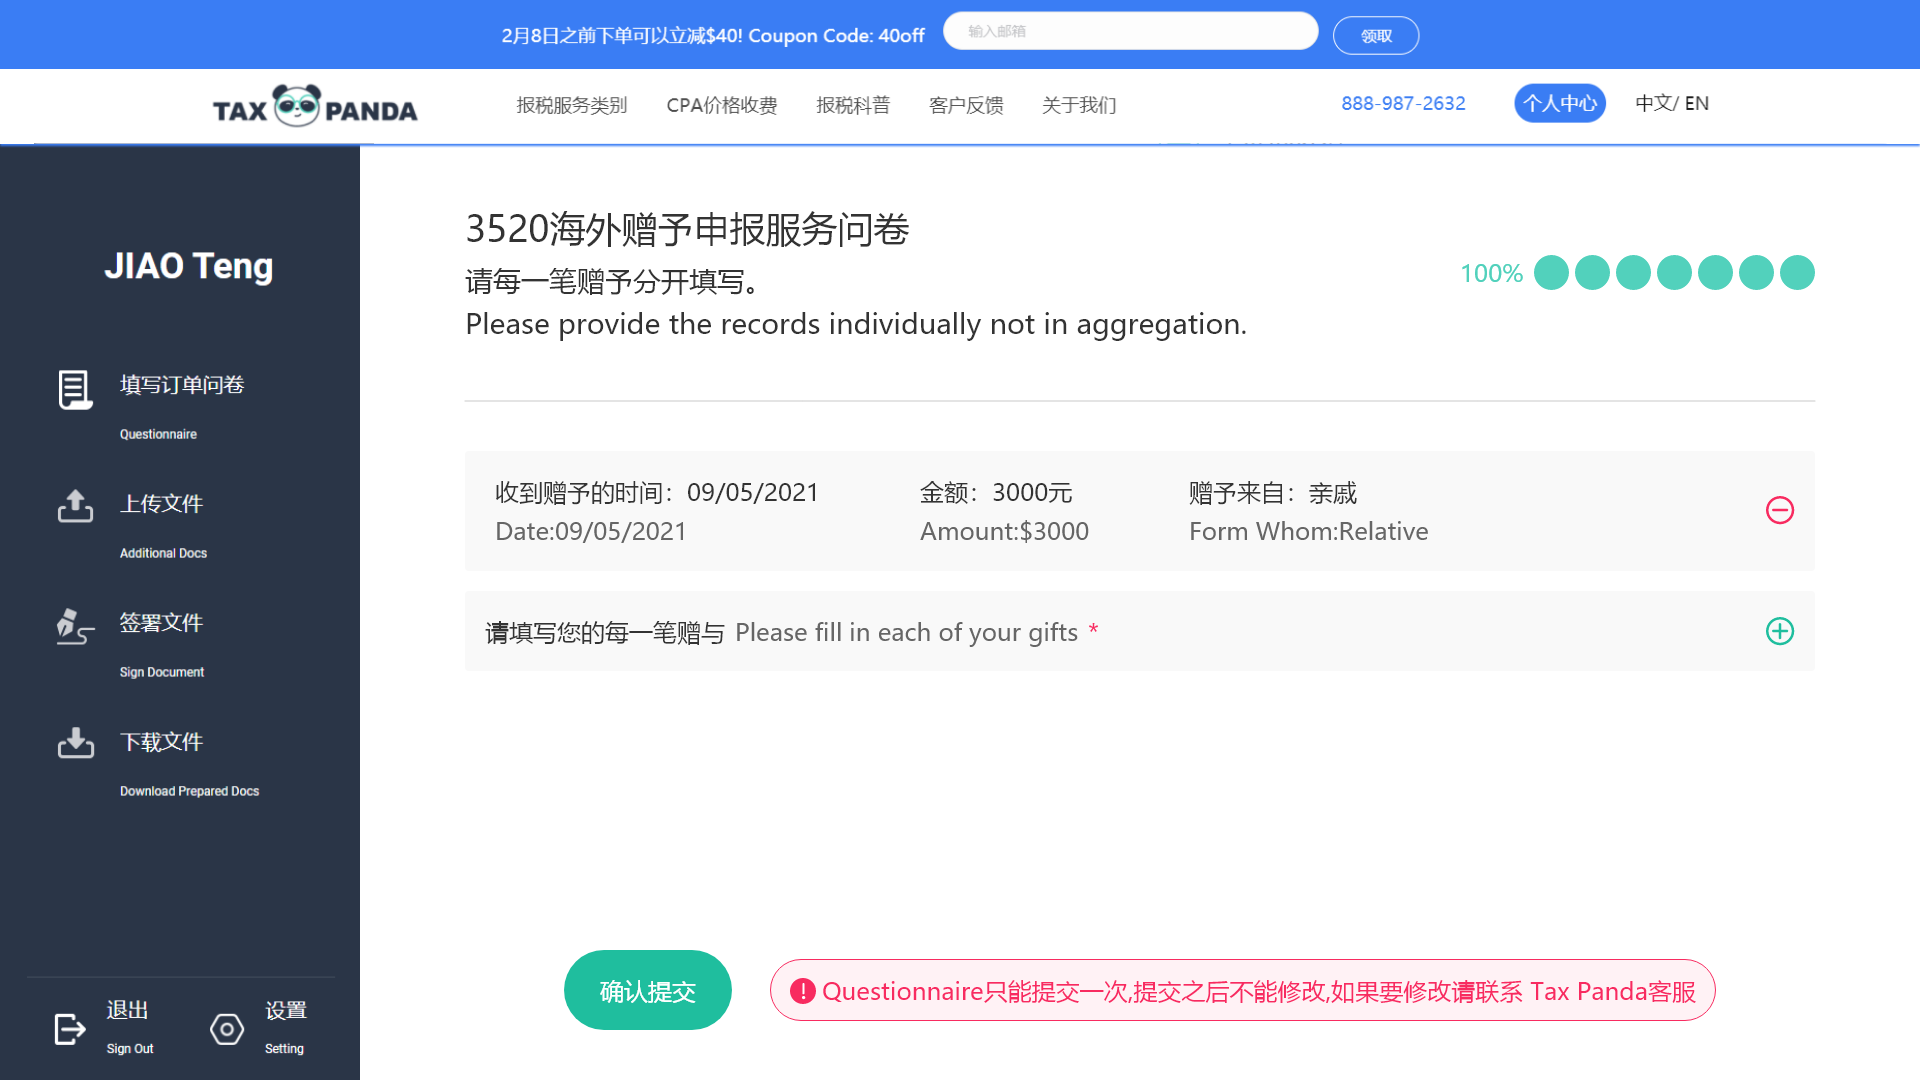This screenshot has width=1920, height=1080.
Task: Switch language via 中文/EN link
Action: tap(1671, 103)
